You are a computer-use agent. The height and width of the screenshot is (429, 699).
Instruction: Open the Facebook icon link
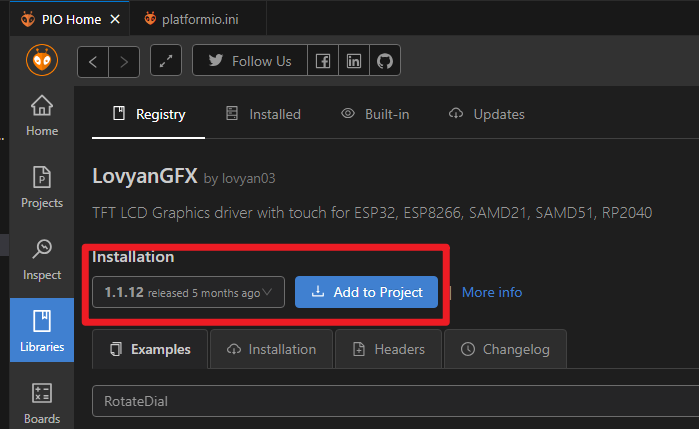pos(323,60)
